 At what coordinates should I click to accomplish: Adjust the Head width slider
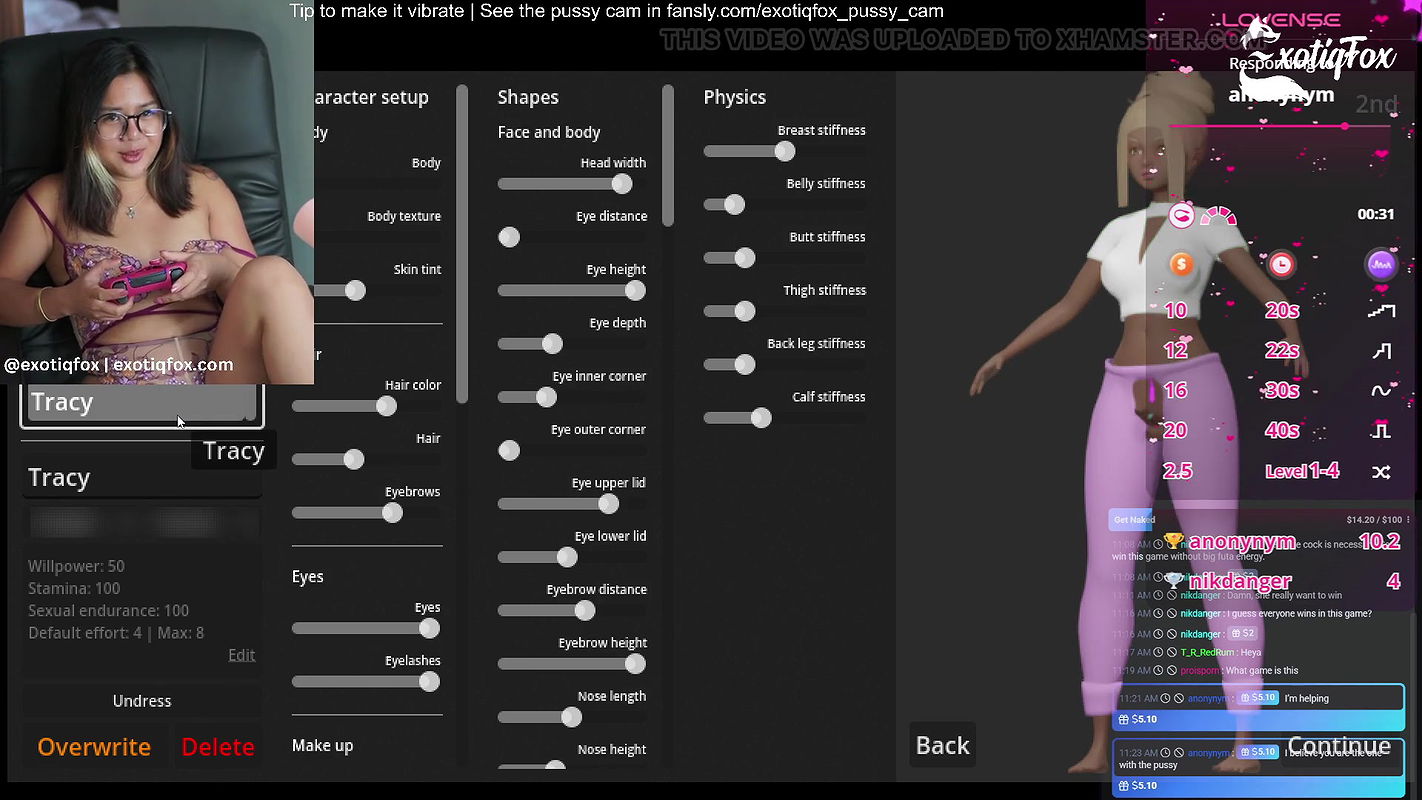click(621, 184)
